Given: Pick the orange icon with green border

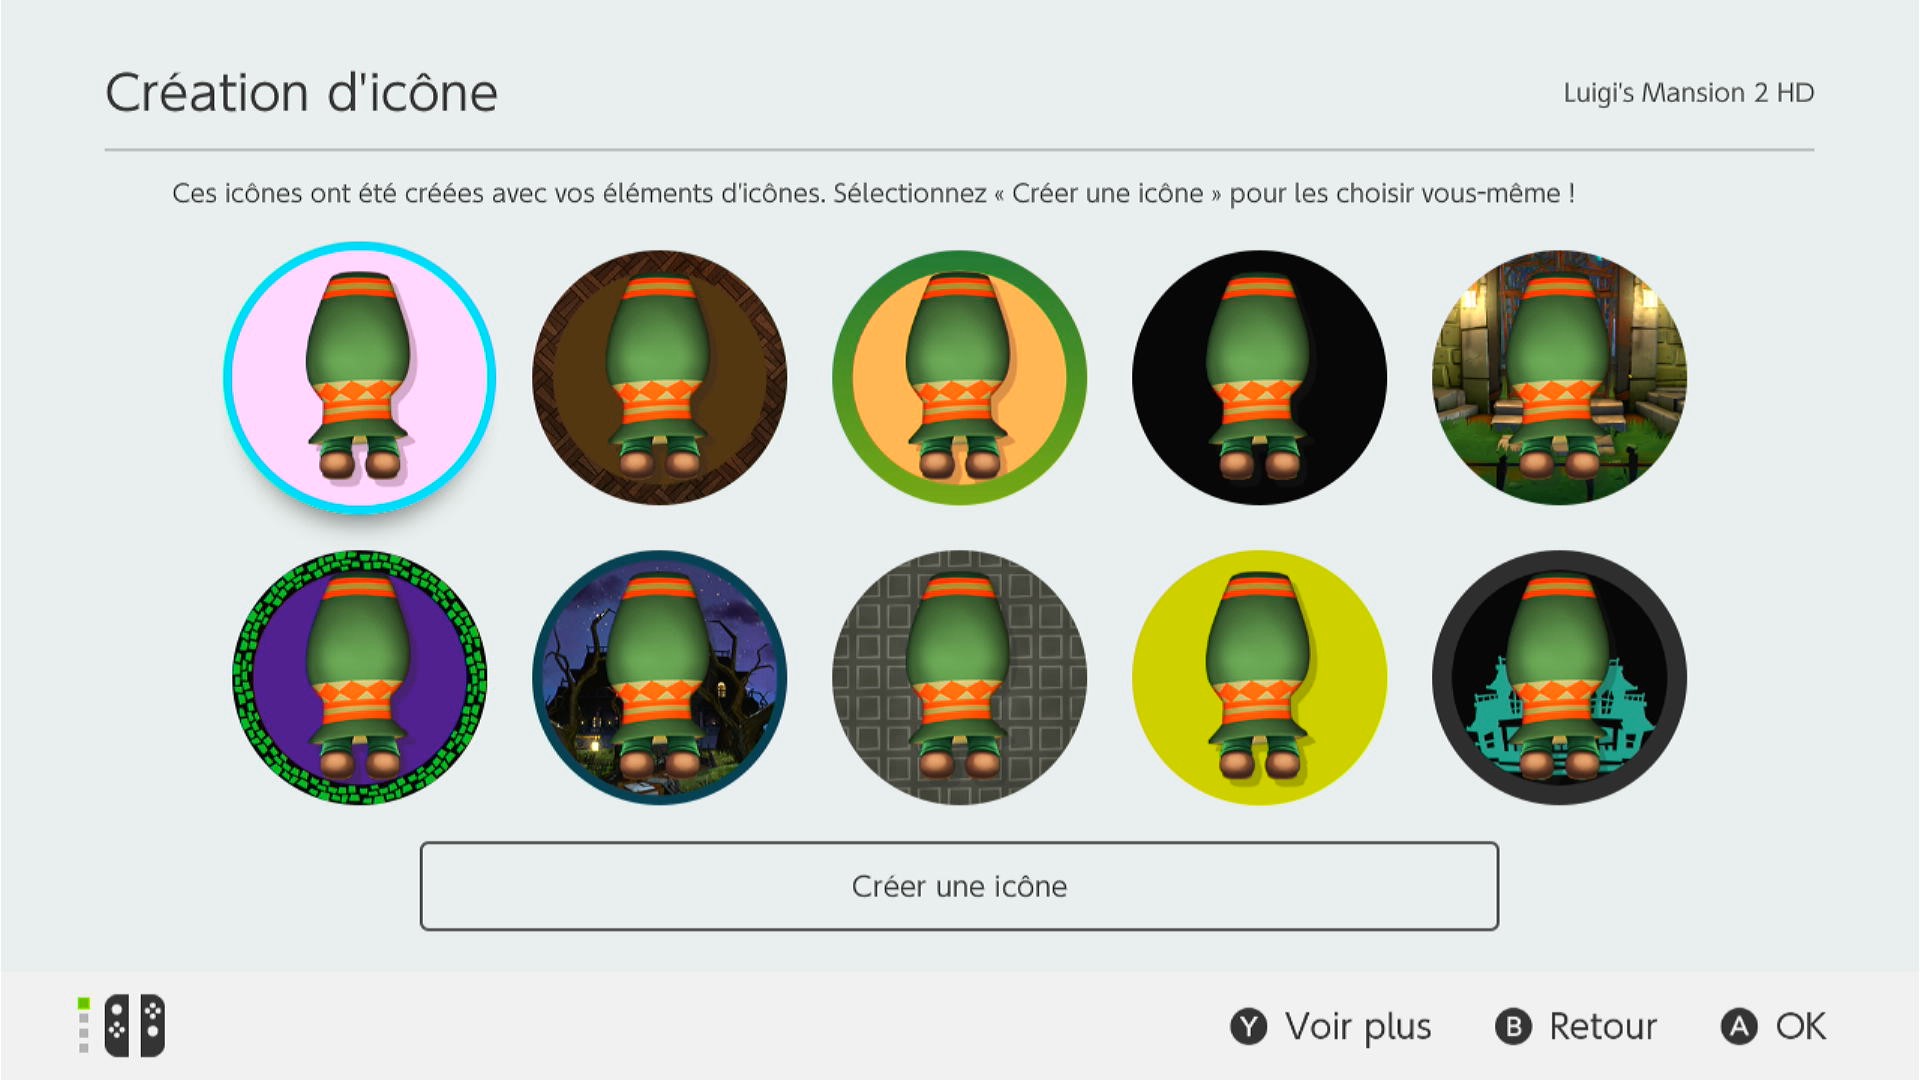Looking at the screenshot, I should (x=959, y=378).
